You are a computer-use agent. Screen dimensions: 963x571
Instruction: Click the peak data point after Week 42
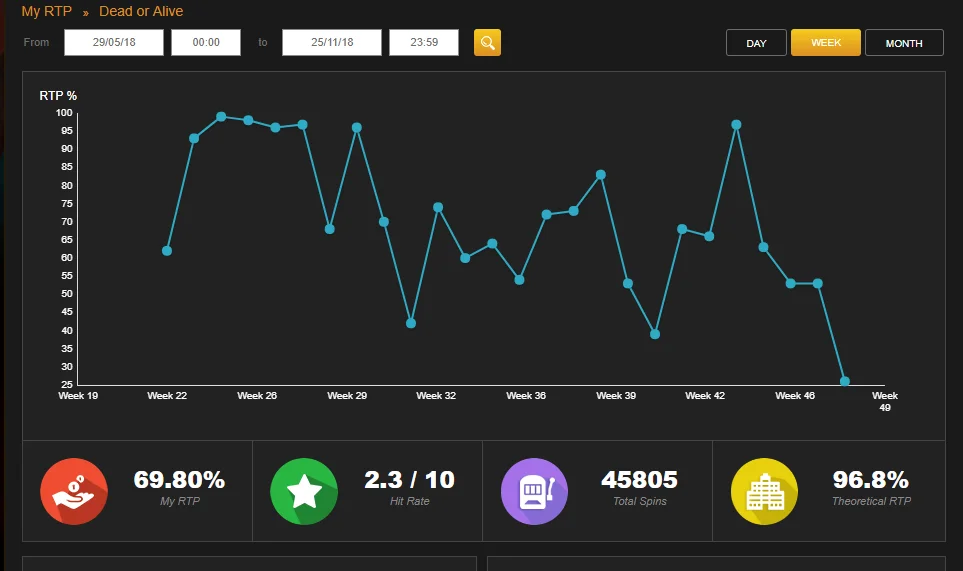(736, 125)
